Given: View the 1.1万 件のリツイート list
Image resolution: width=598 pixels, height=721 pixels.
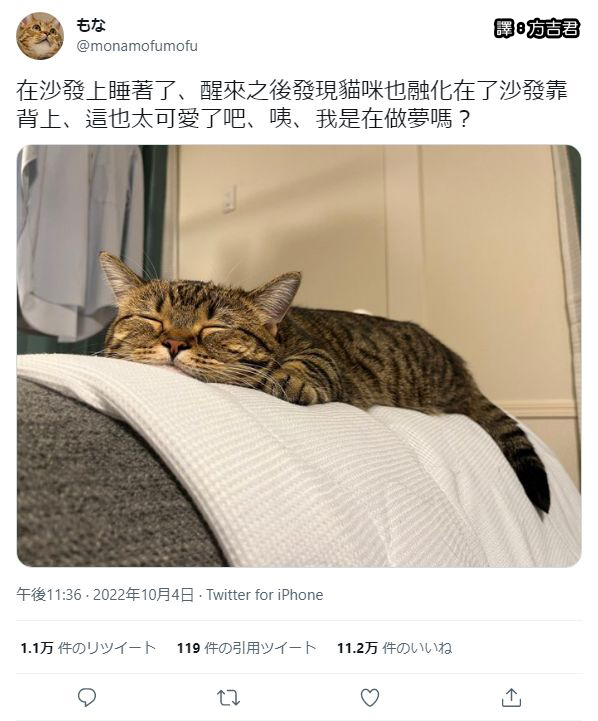Looking at the screenshot, I should pyautogui.click(x=88, y=648).
